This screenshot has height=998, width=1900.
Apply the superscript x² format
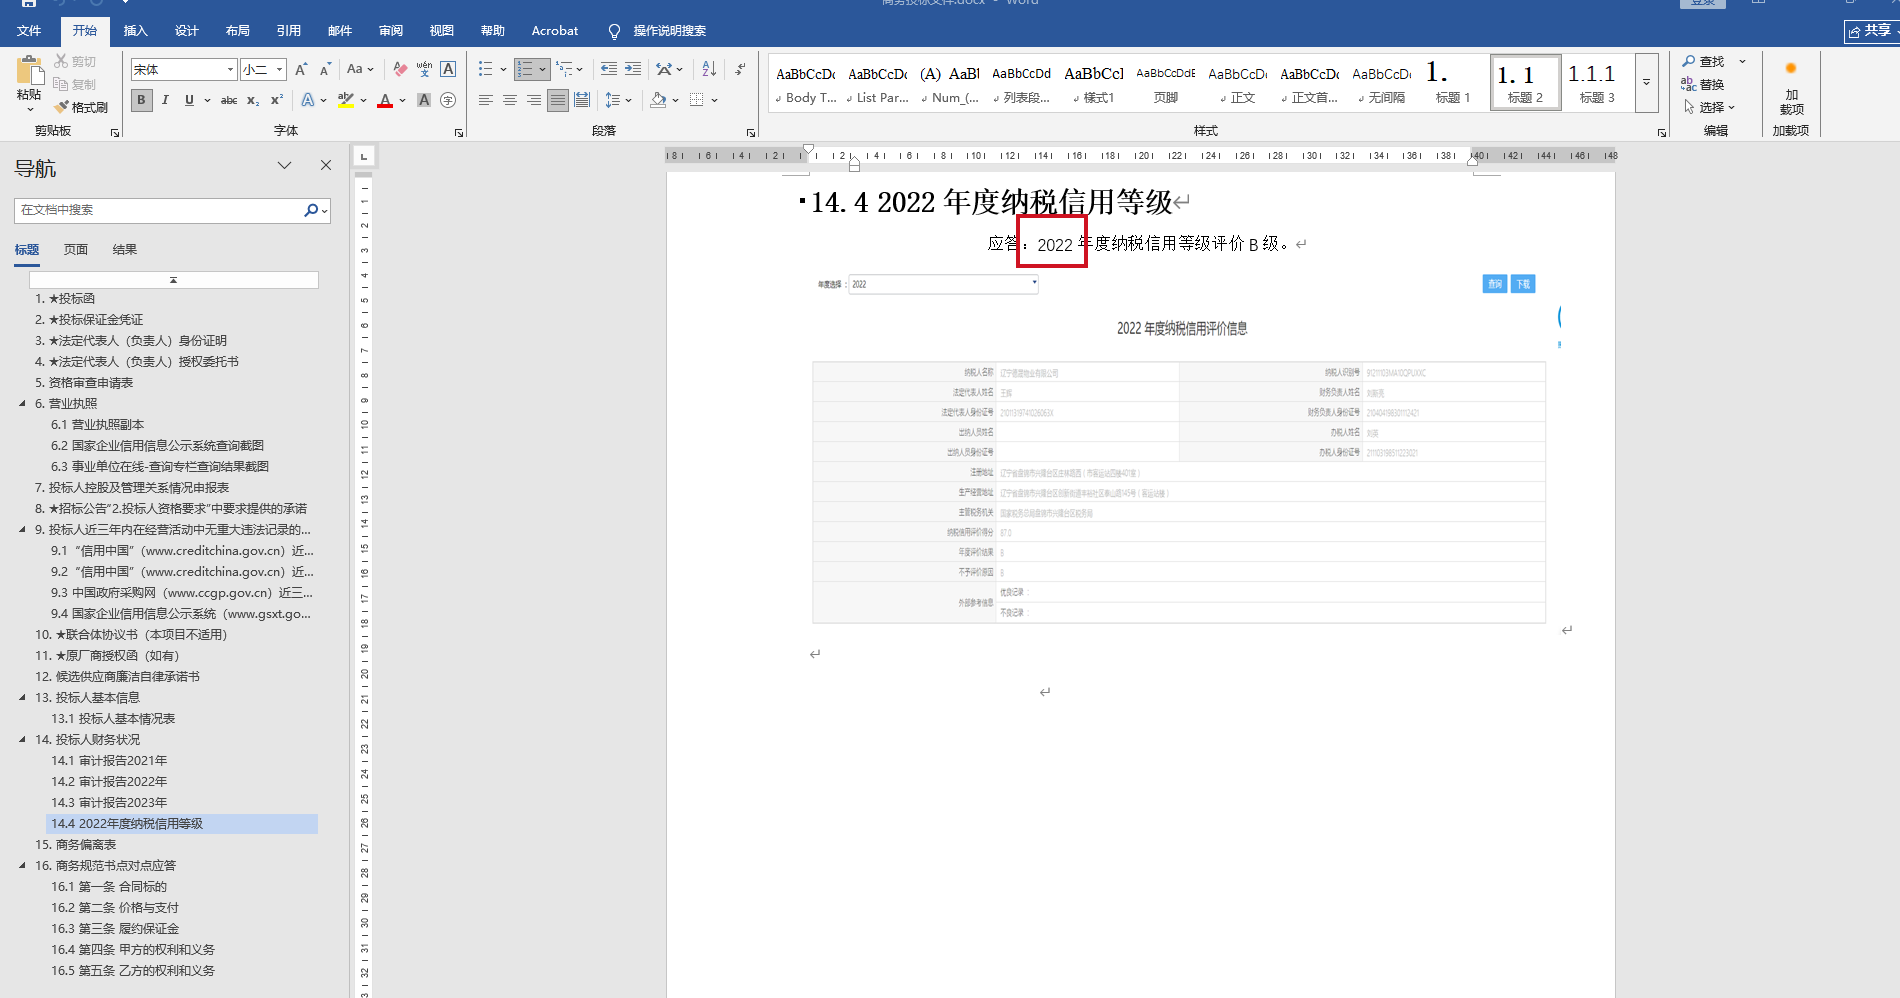(x=277, y=100)
